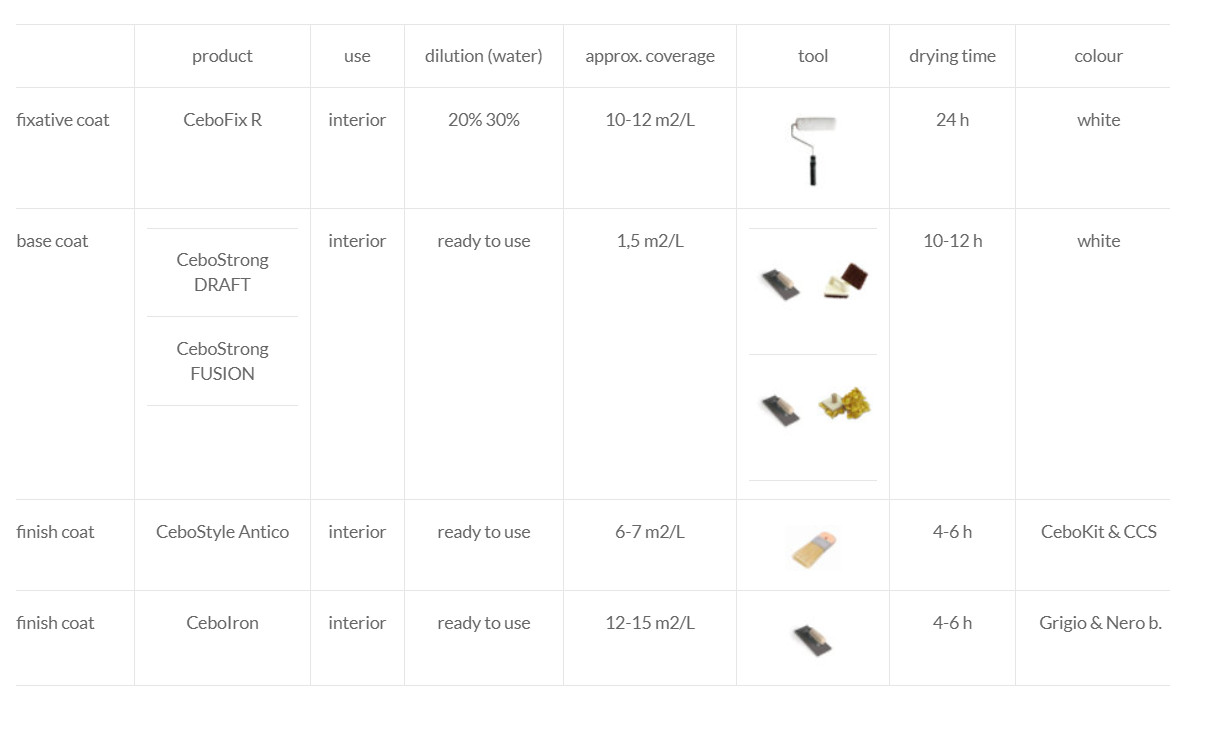Click the gold leaf tool icon
The height and width of the screenshot is (741, 1213).
click(x=844, y=404)
